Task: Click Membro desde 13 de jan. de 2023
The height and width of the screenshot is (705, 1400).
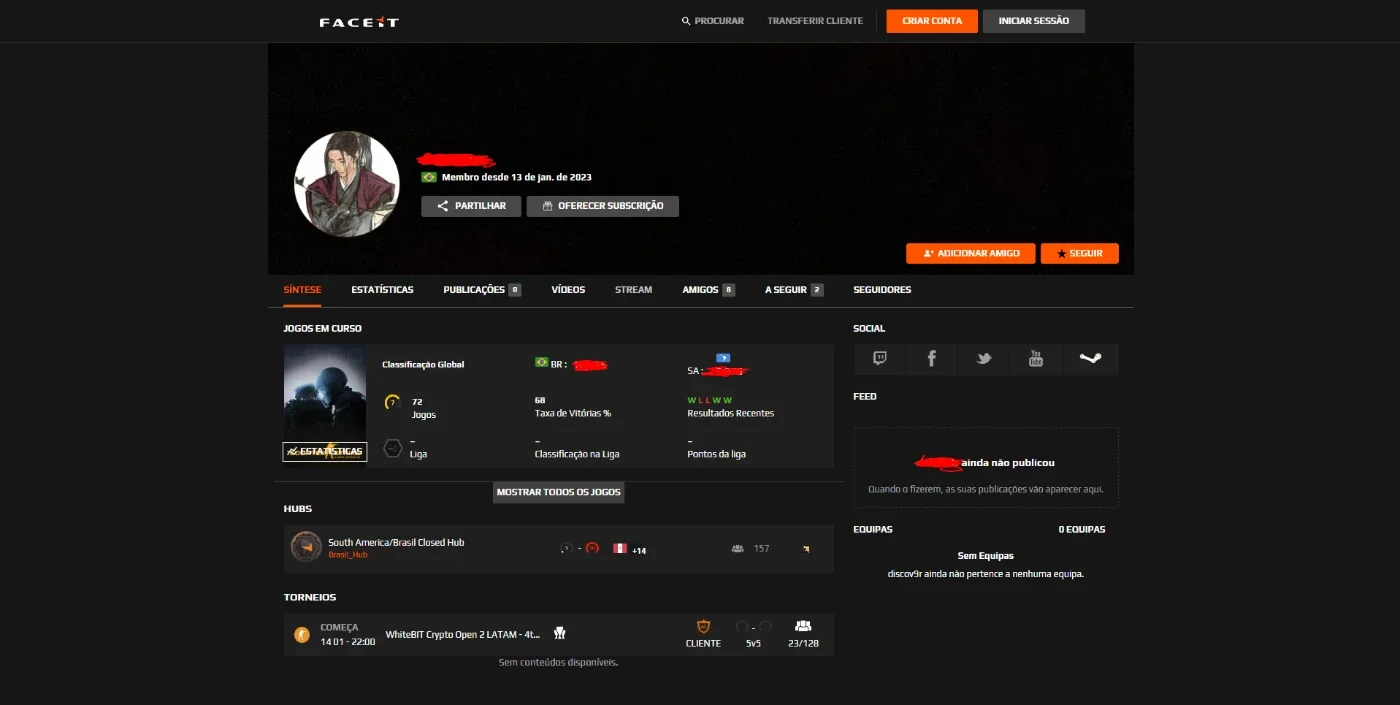Action: pyautogui.click(x=517, y=177)
